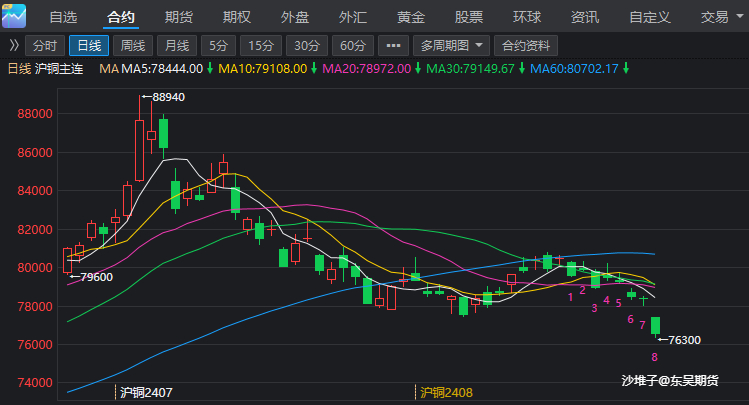Click the MA30:79149.67 value
749x405 pixels.
(470, 69)
